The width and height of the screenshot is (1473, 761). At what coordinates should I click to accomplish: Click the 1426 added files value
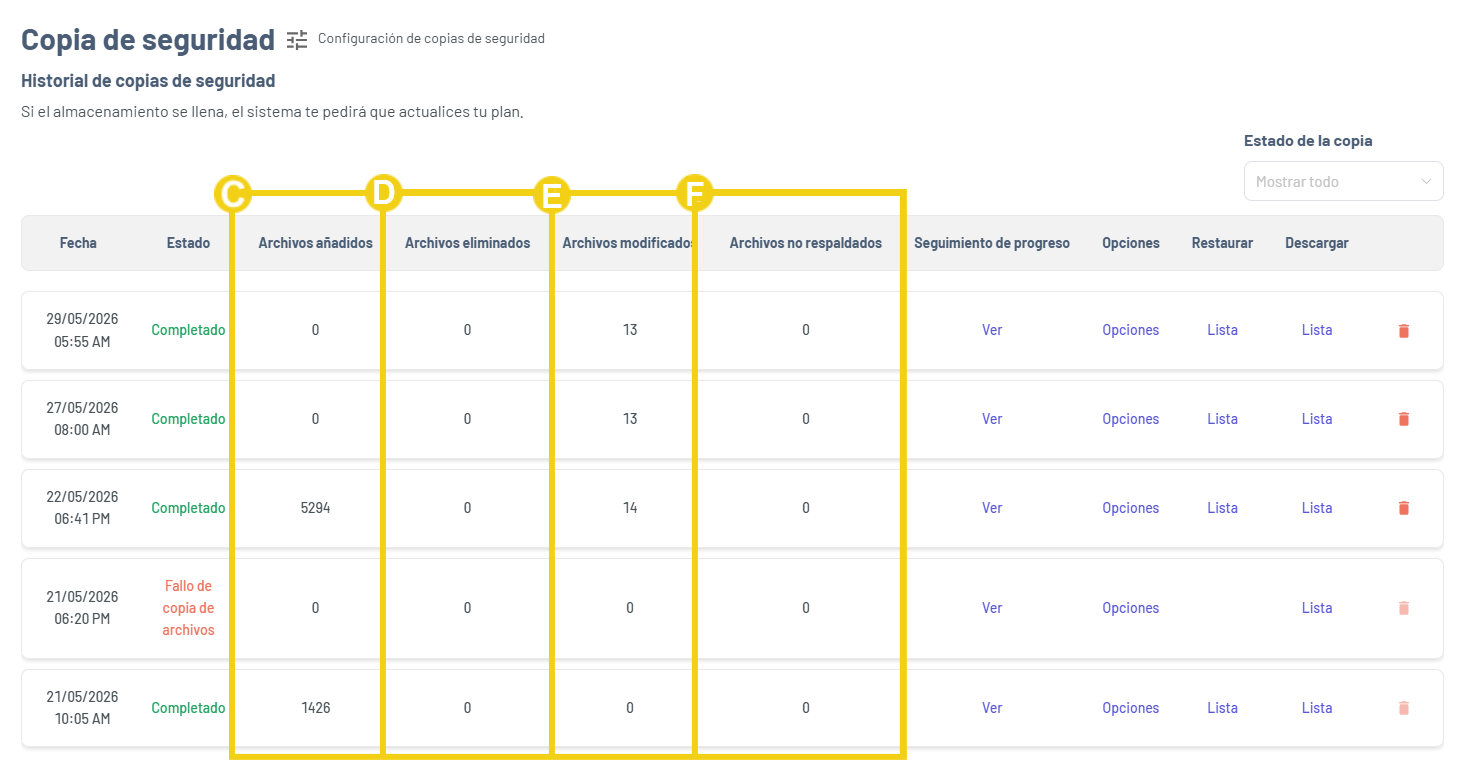[x=315, y=708]
